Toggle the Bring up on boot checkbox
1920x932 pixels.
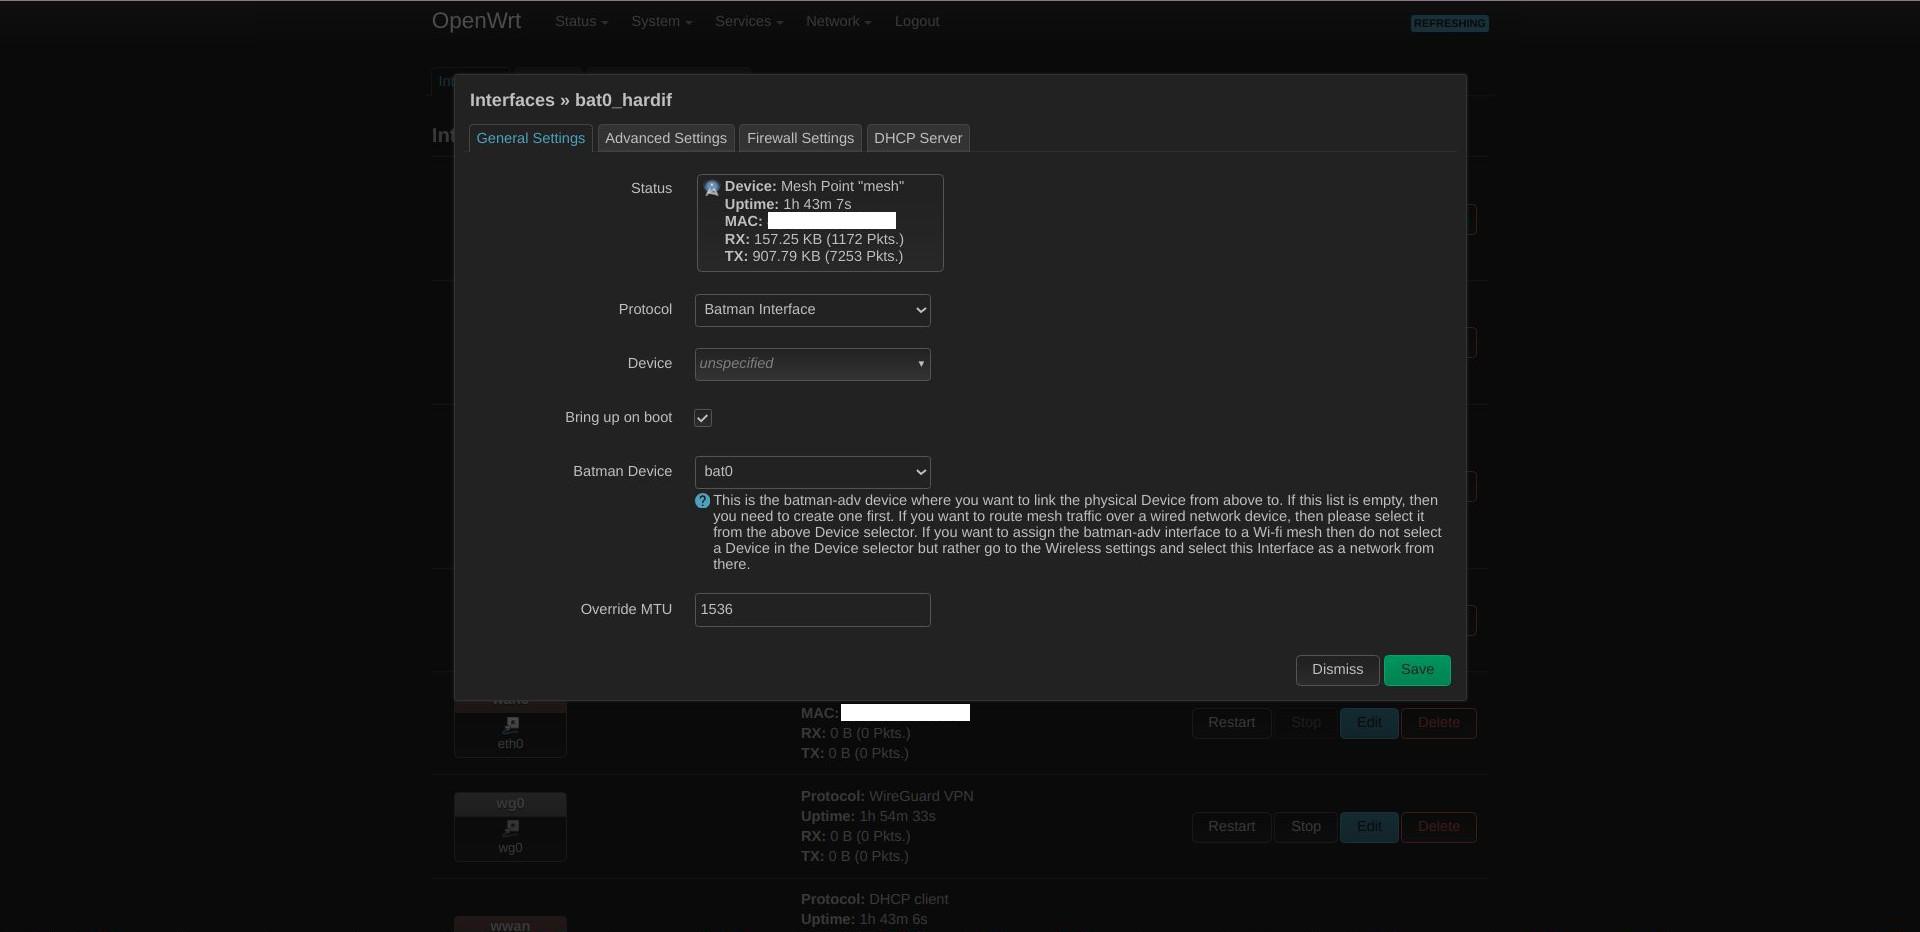tap(703, 418)
